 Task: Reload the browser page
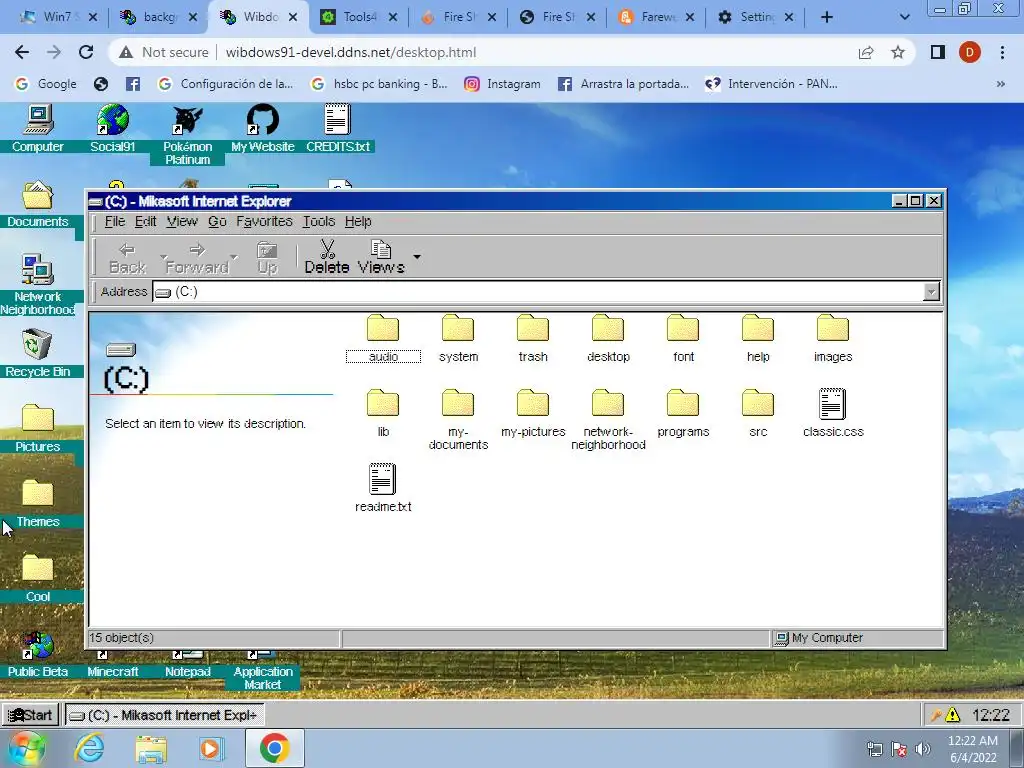(86, 52)
